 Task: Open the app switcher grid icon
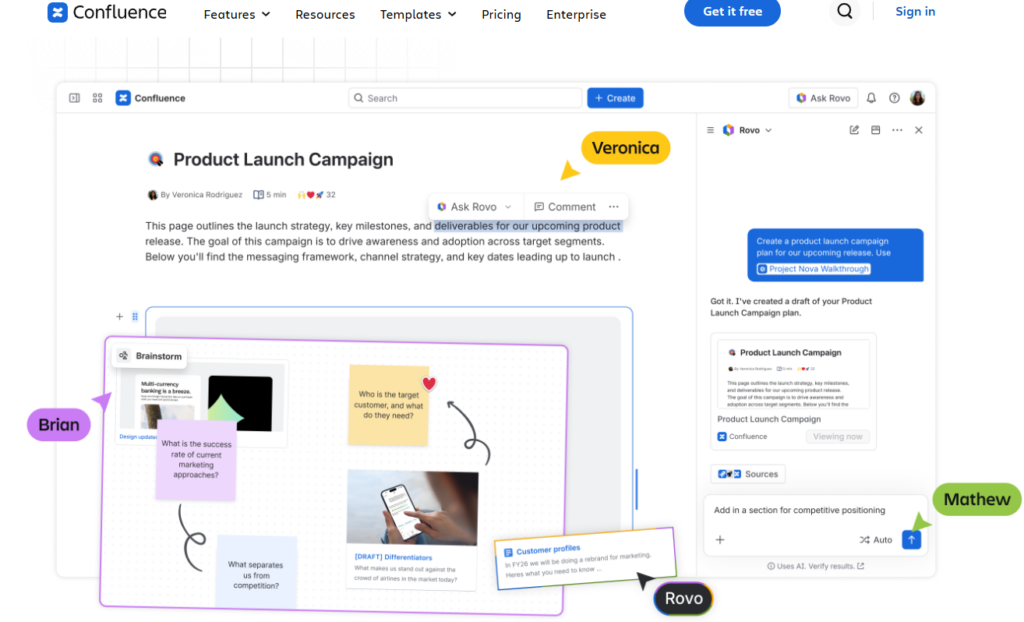[x=97, y=98]
